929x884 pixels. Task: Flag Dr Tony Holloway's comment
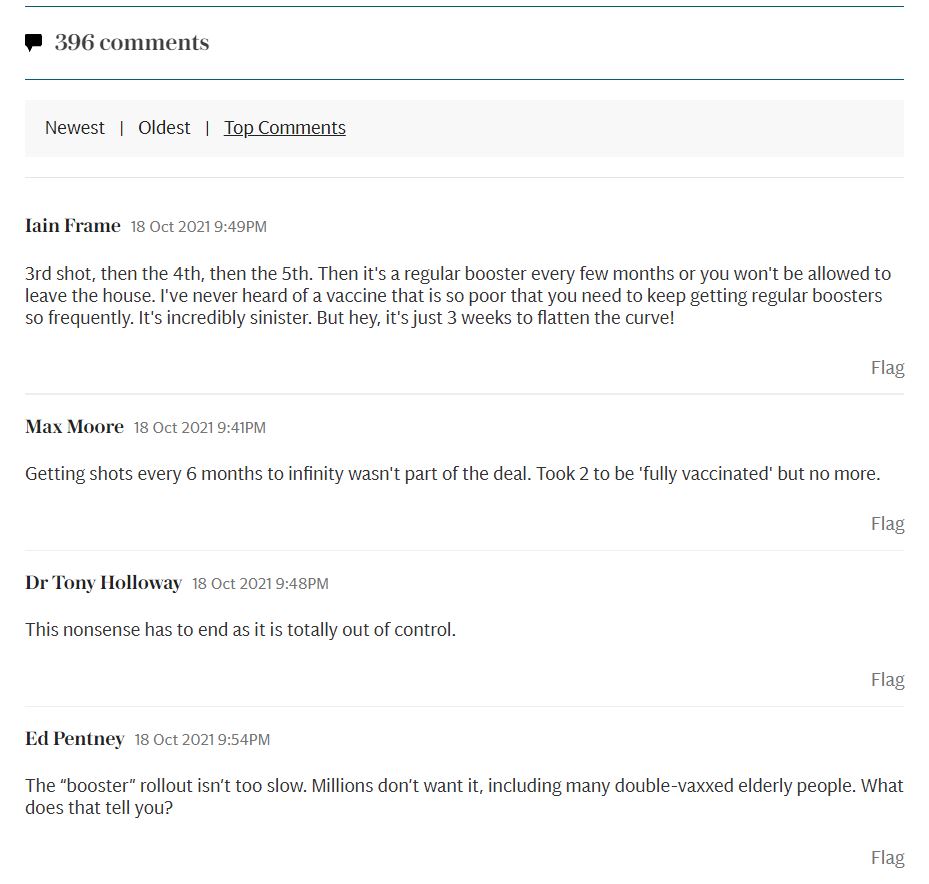pos(887,680)
